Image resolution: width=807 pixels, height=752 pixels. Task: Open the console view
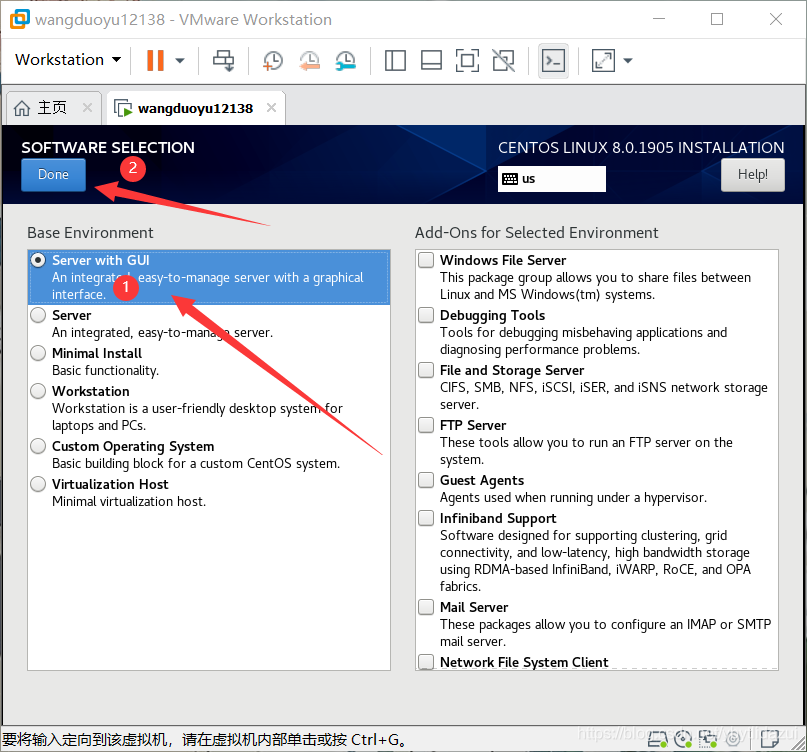(553, 61)
